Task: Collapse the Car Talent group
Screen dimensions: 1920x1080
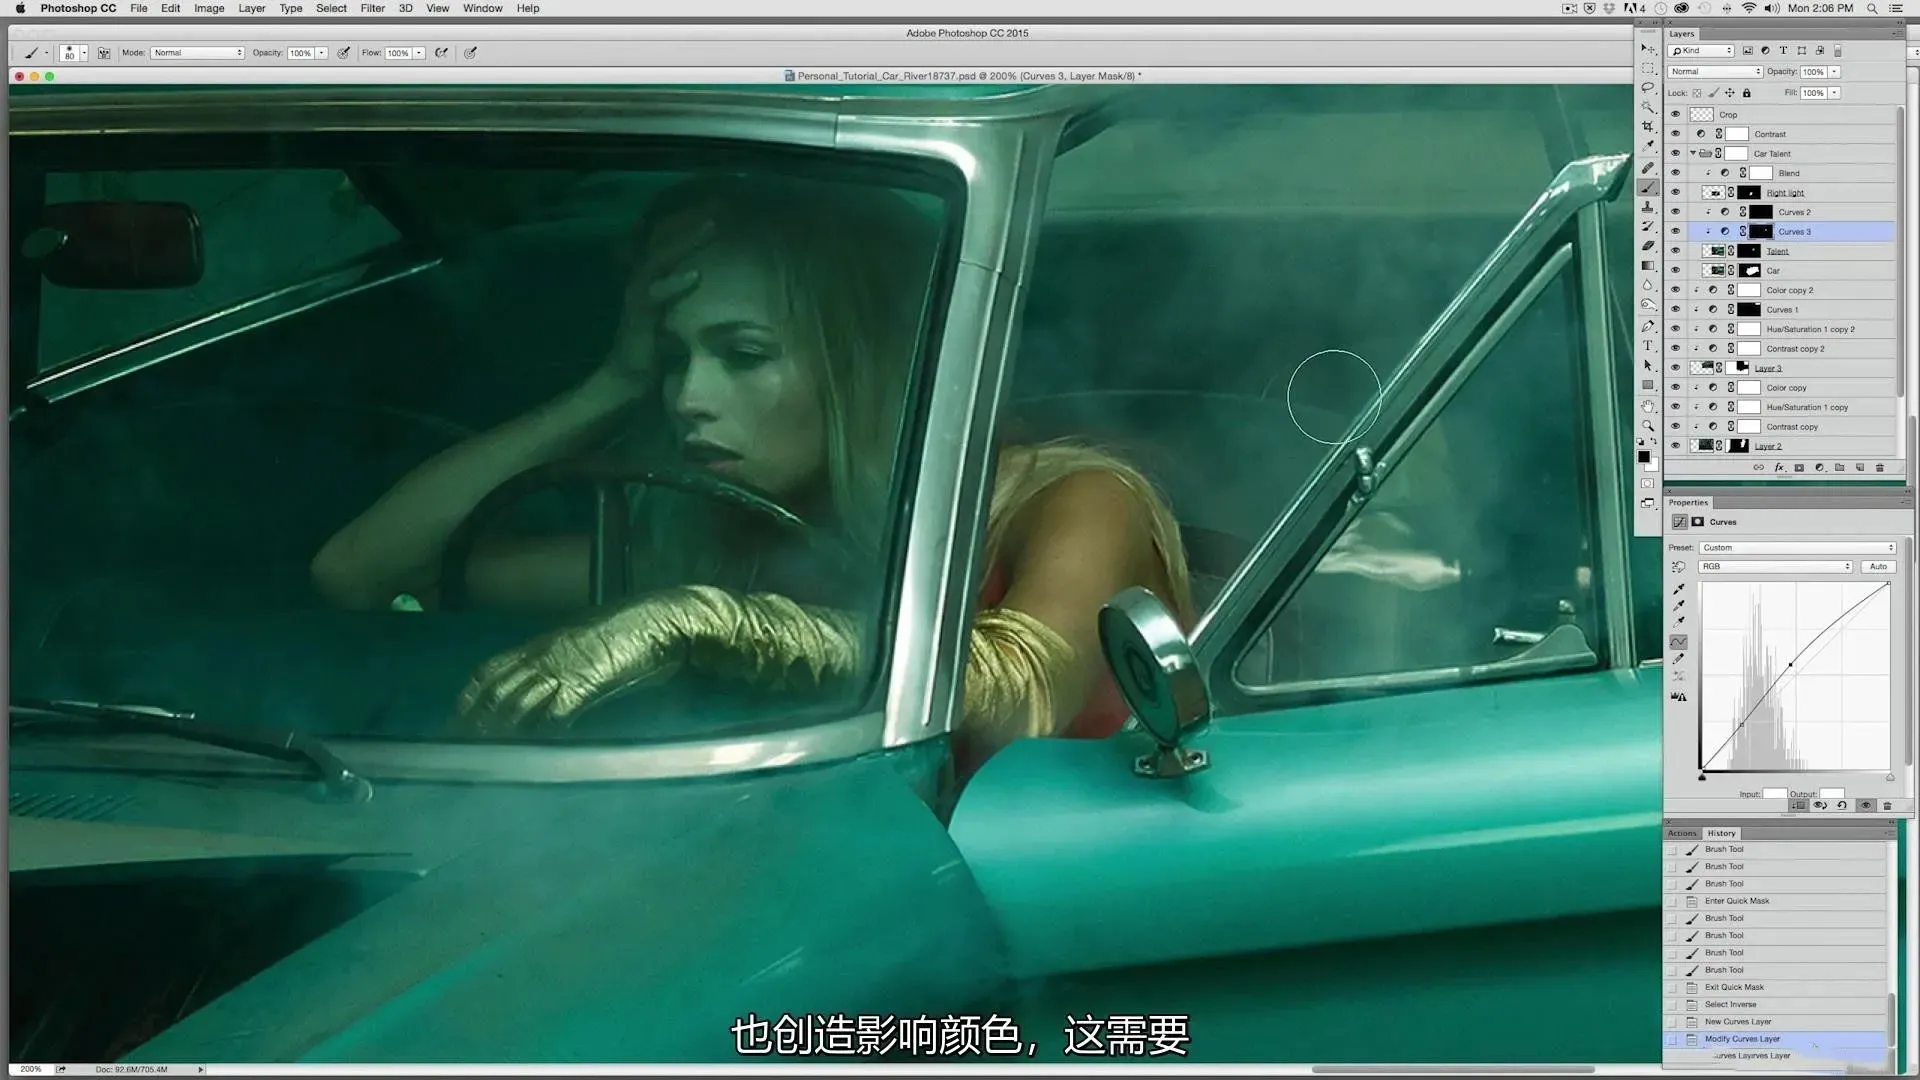Action: pos(1693,154)
